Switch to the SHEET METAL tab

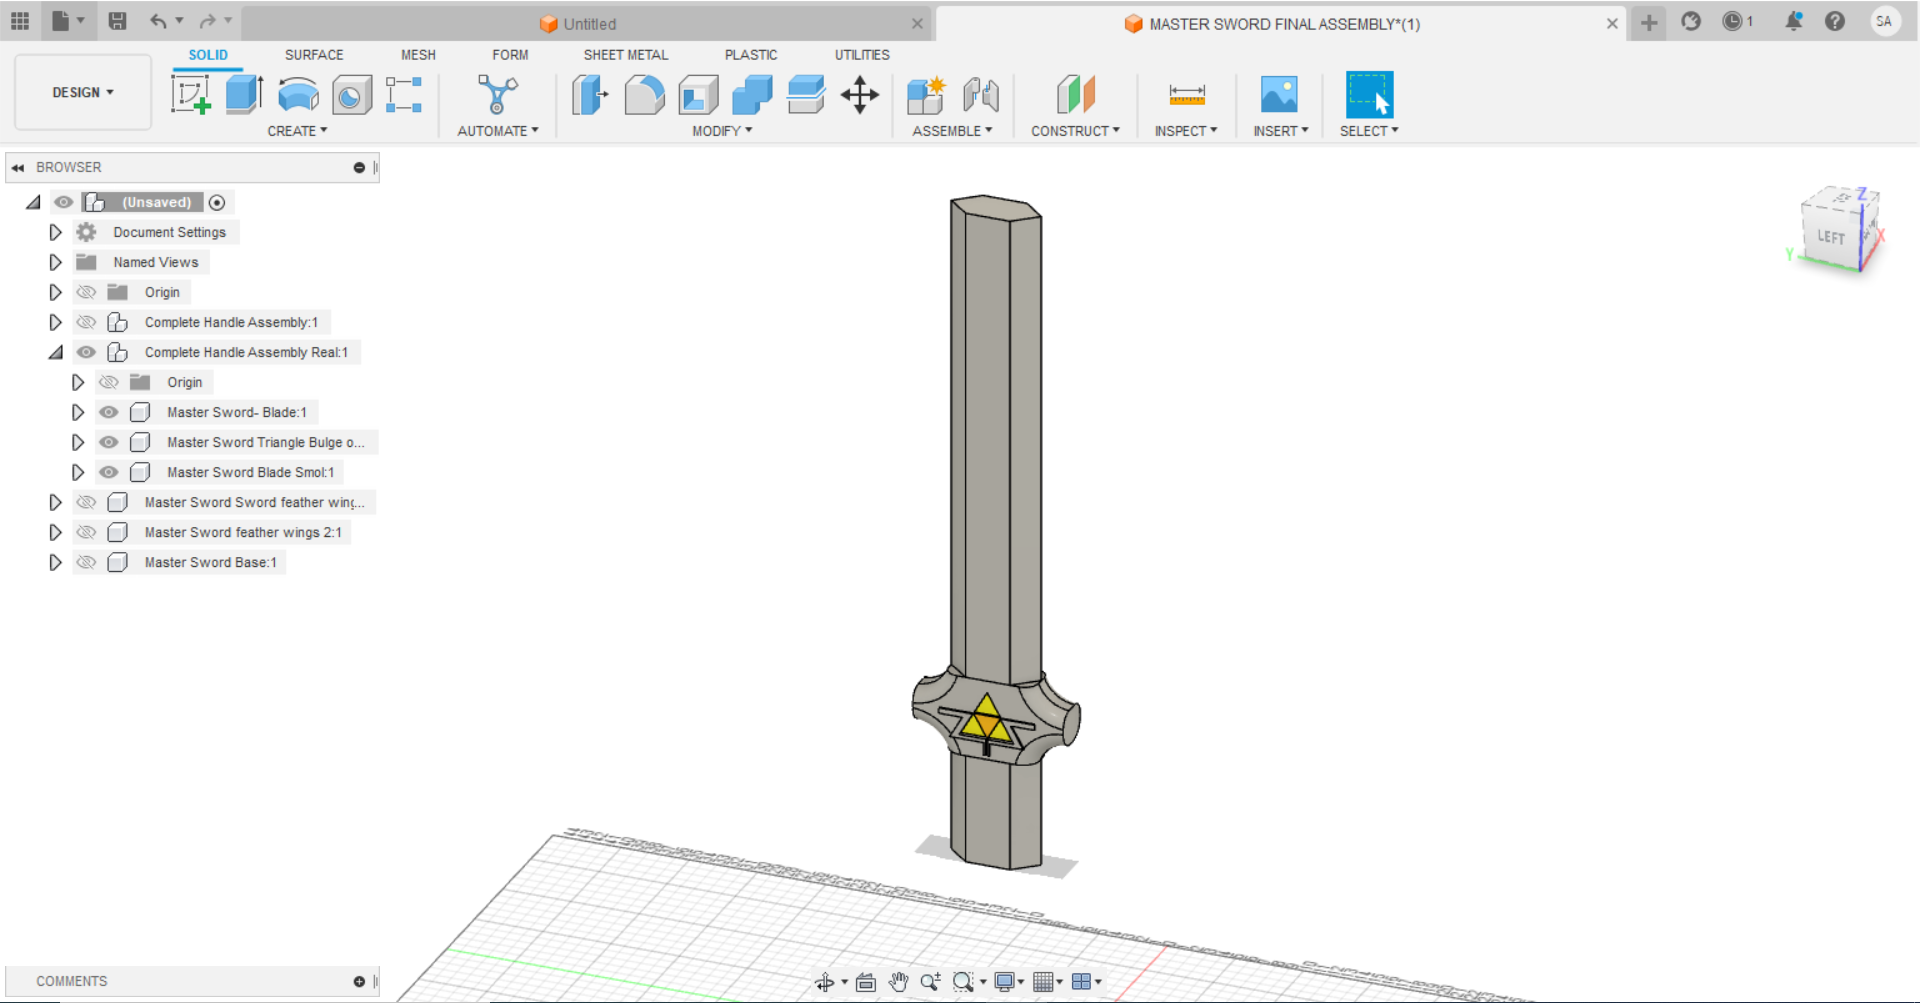click(626, 55)
